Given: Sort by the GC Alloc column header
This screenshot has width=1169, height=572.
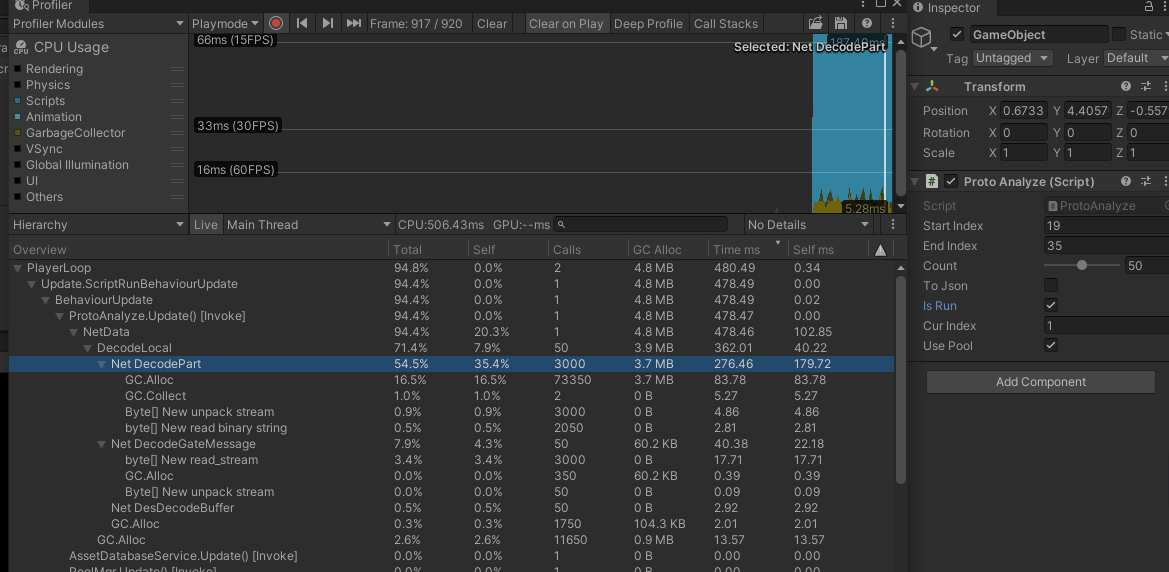Looking at the screenshot, I should 657,250.
